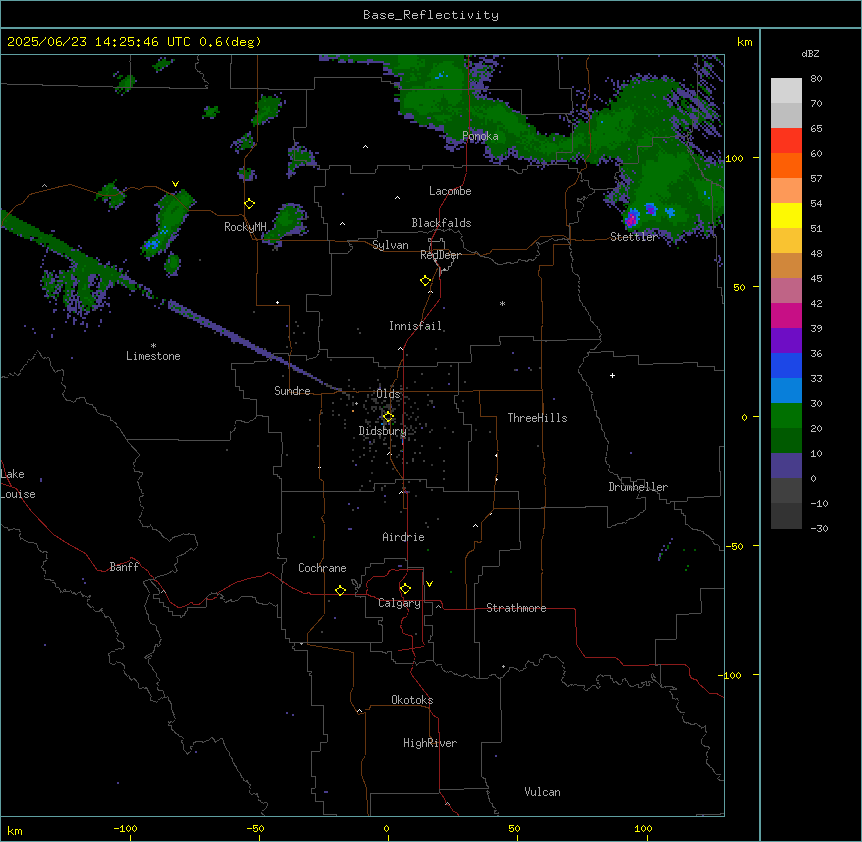The image size is (862, 842).
Task: Click the 80 value in the dBZ legend
Action: (x=816, y=79)
